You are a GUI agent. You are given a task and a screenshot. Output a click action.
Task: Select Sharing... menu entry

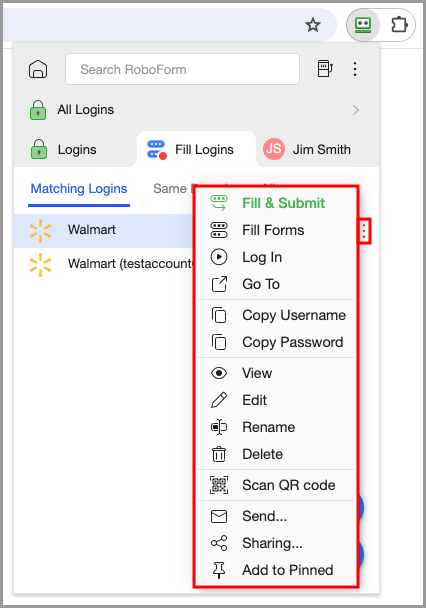[276, 543]
